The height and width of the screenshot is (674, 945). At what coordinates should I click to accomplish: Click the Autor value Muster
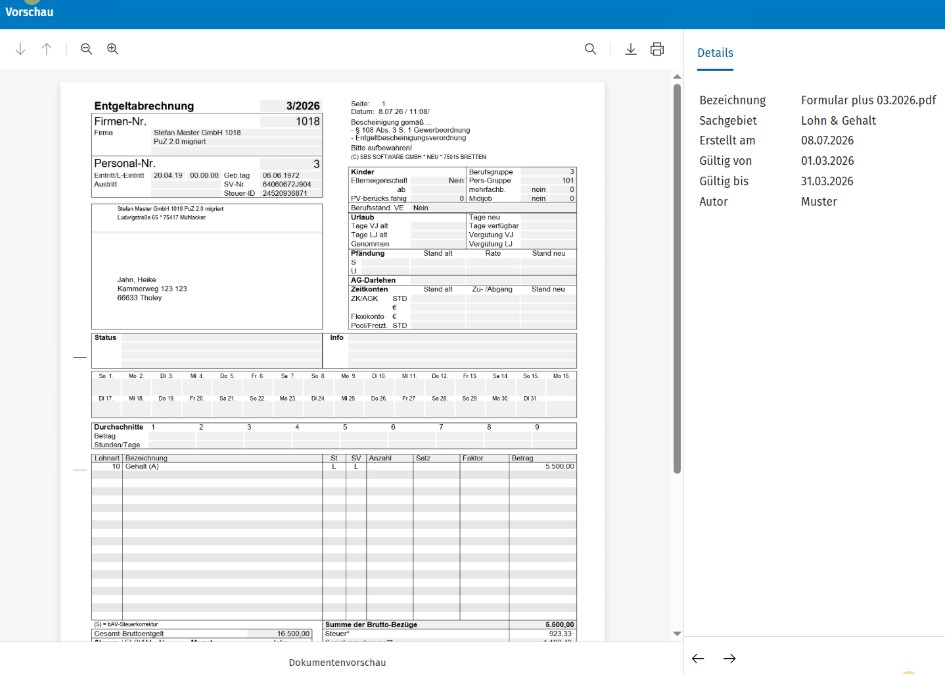coord(818,202)
